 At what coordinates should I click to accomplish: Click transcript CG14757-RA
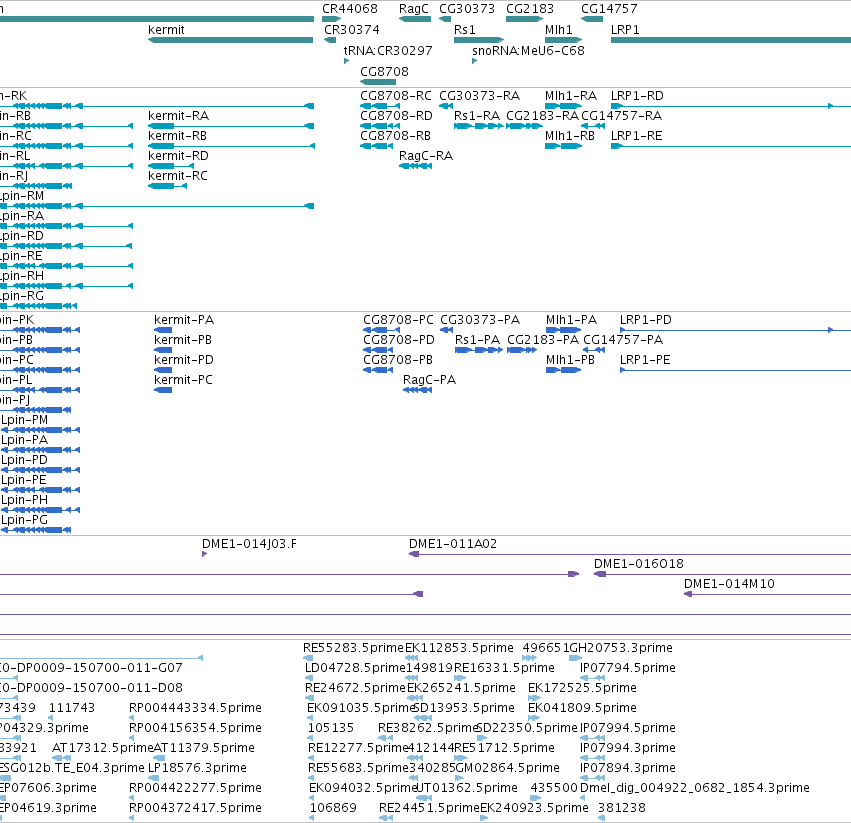[x=621, y=116]
